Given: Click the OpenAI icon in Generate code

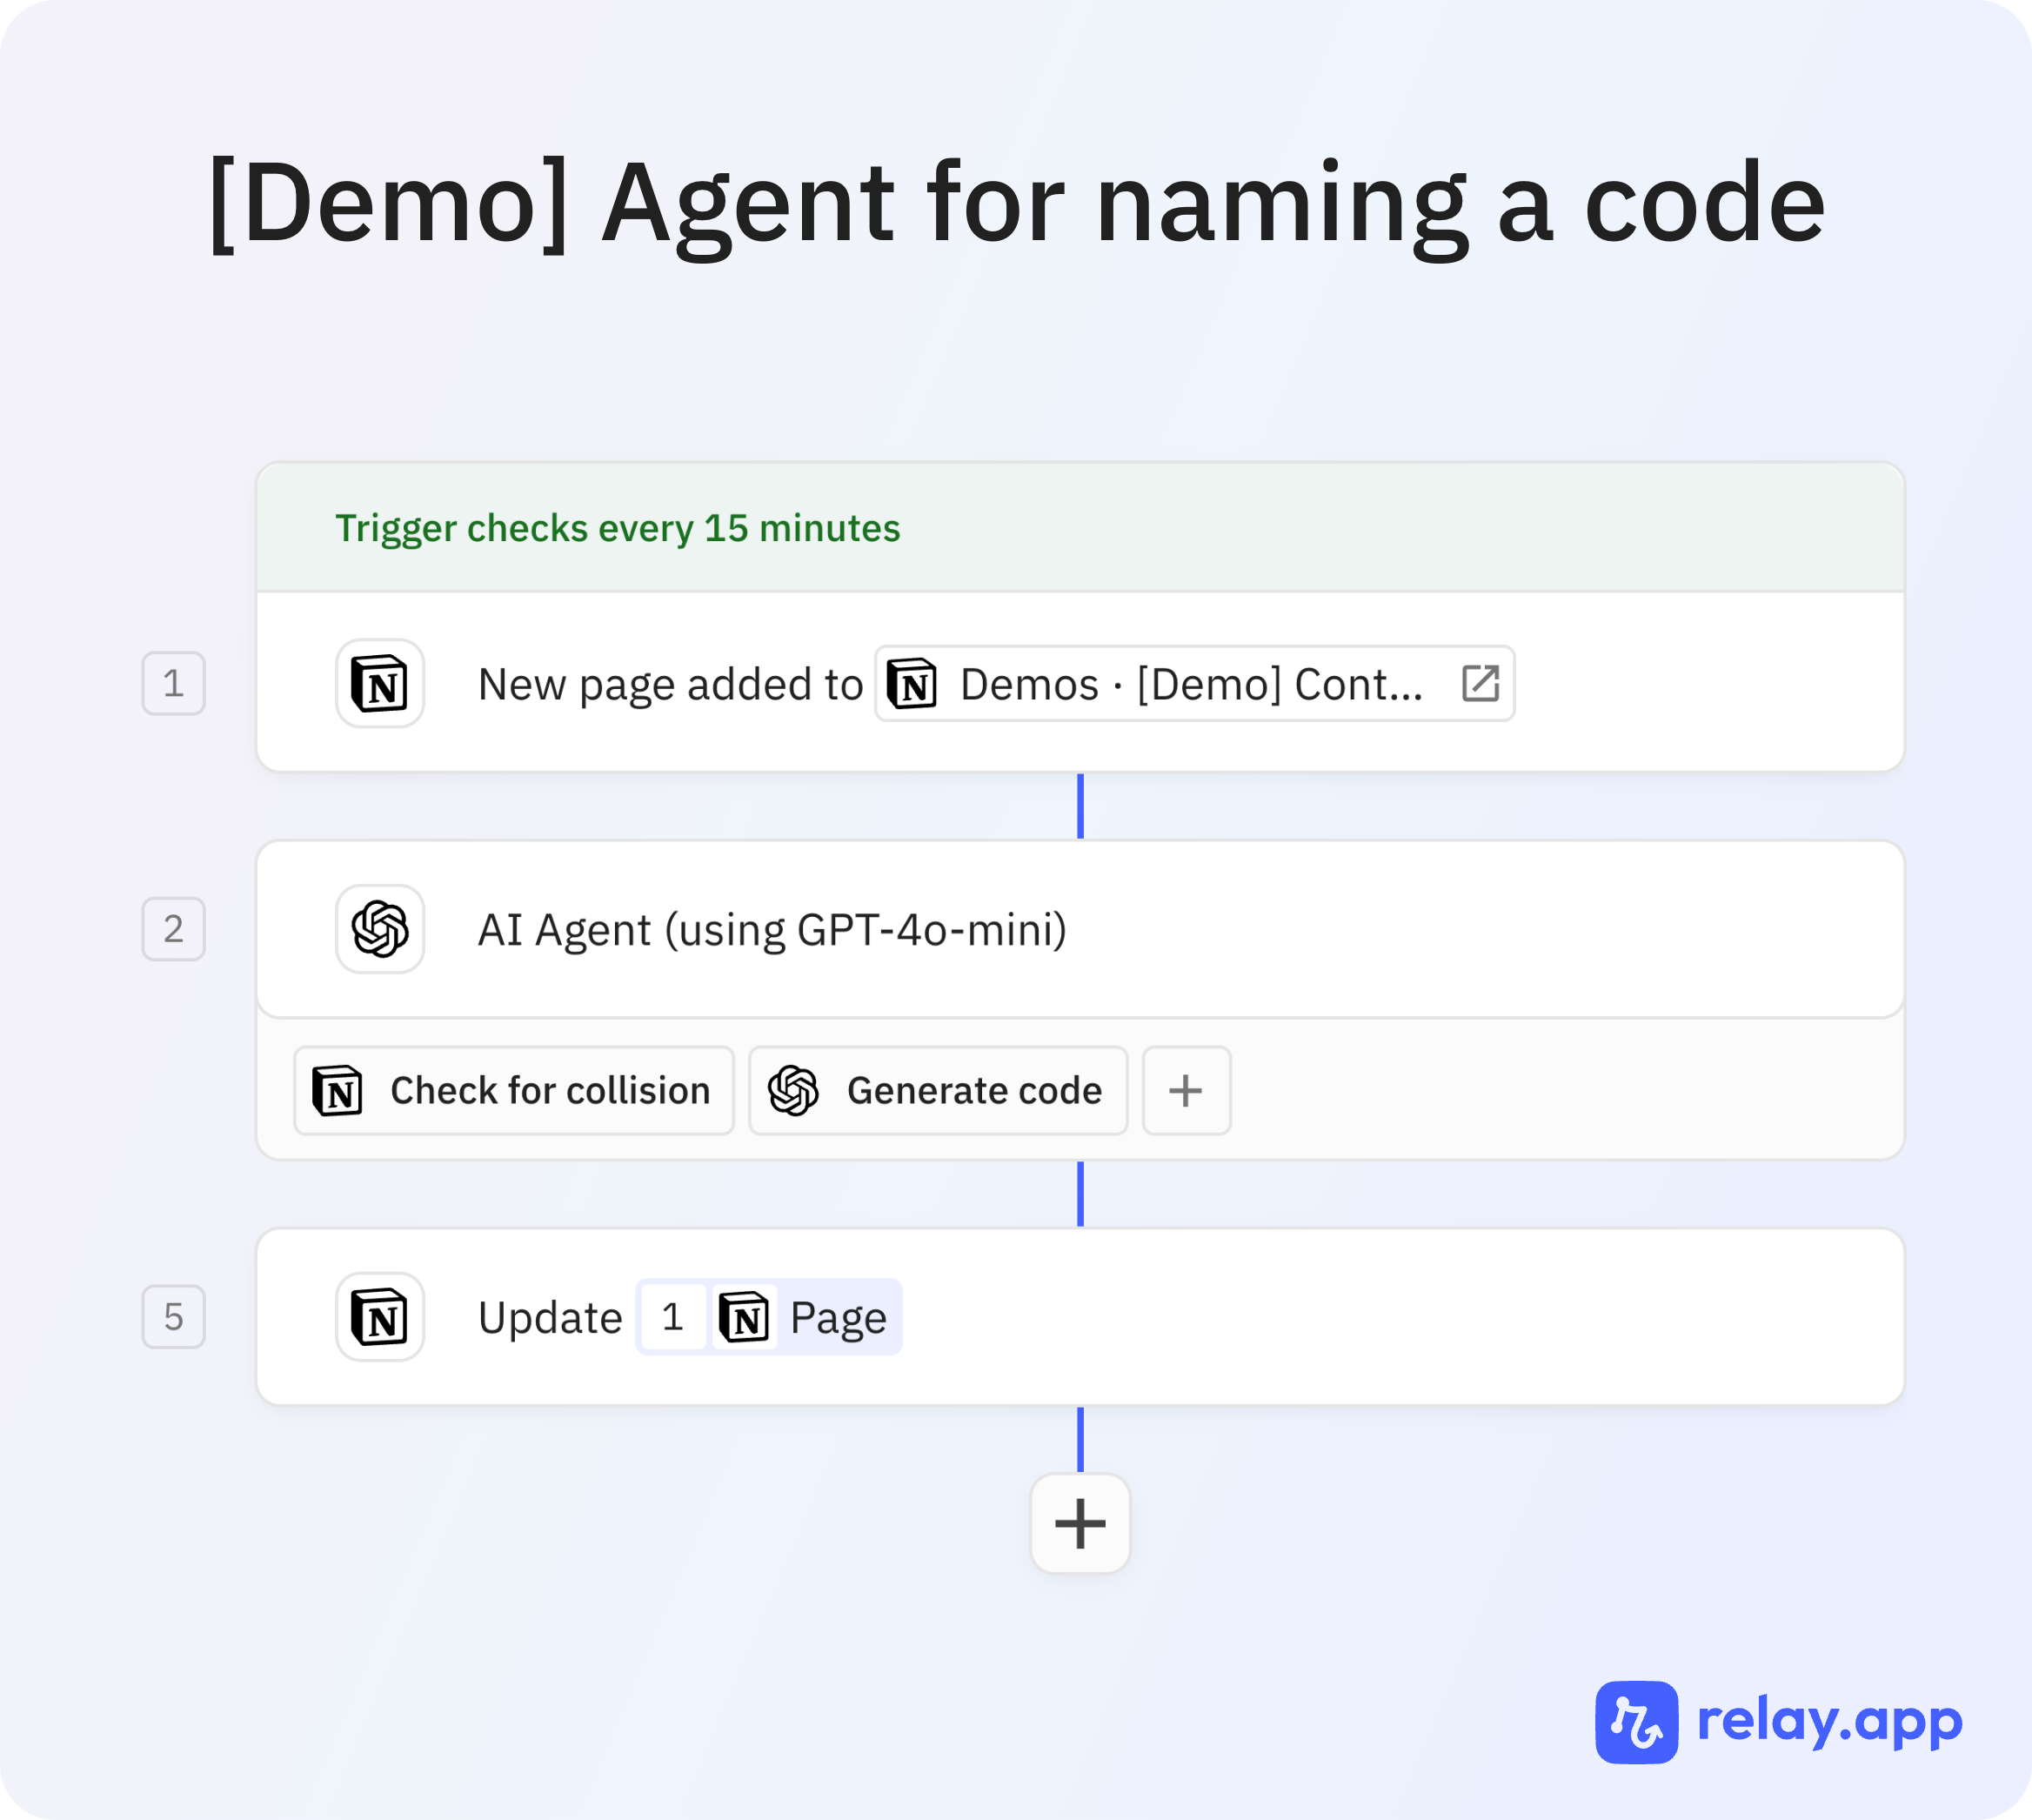Looking at the screenshot, I should click(794, 1091).
